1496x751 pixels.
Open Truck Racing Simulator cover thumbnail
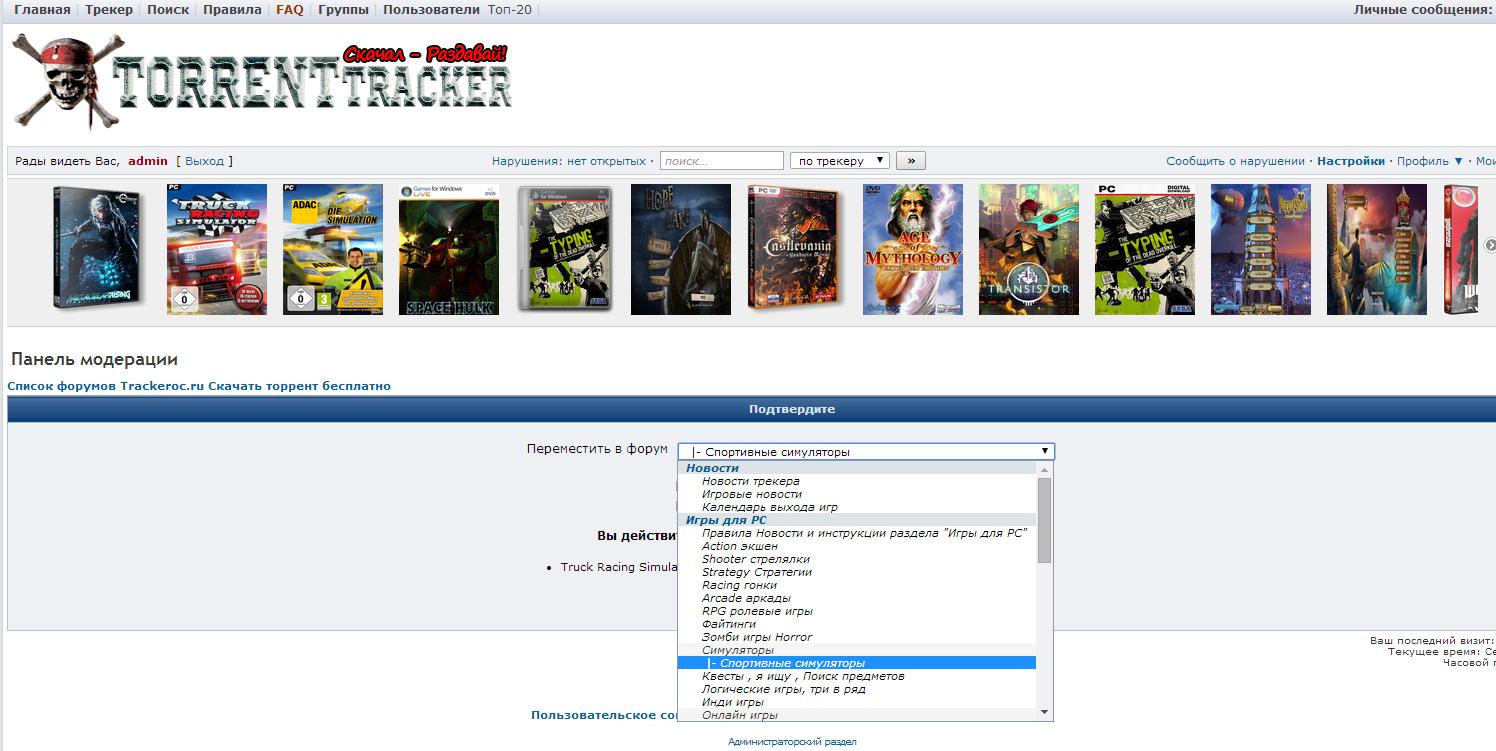coord(217,249)
